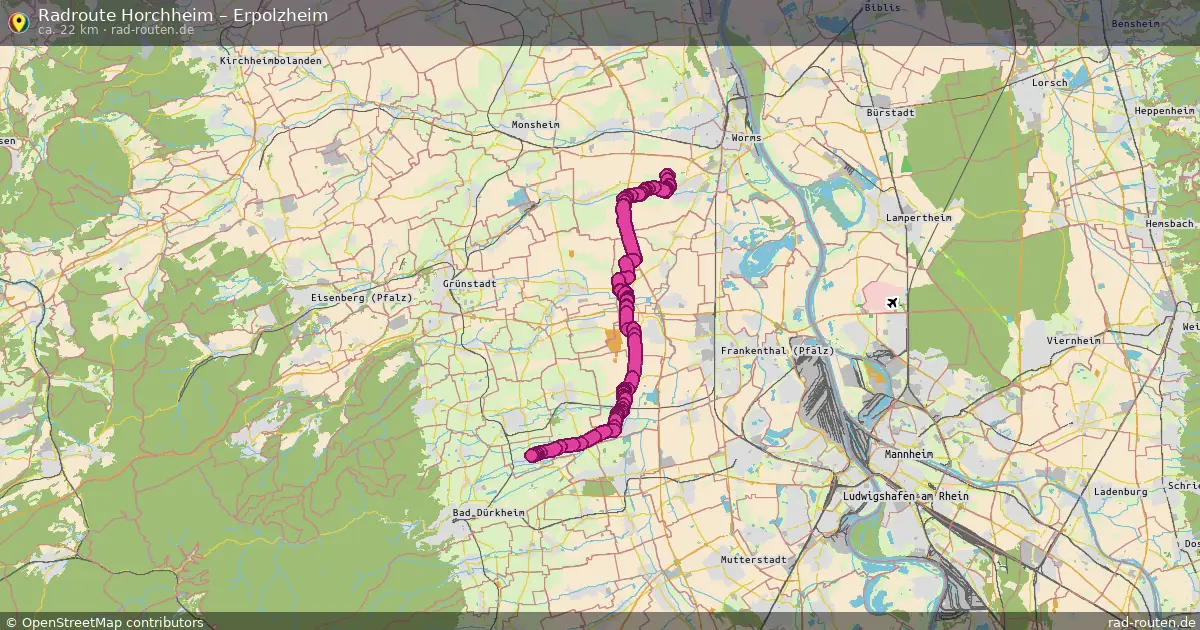The width and height of the screenshot is (1200, 630).
Task: Click the Heppenheim label
Action: pos(1165,111)
